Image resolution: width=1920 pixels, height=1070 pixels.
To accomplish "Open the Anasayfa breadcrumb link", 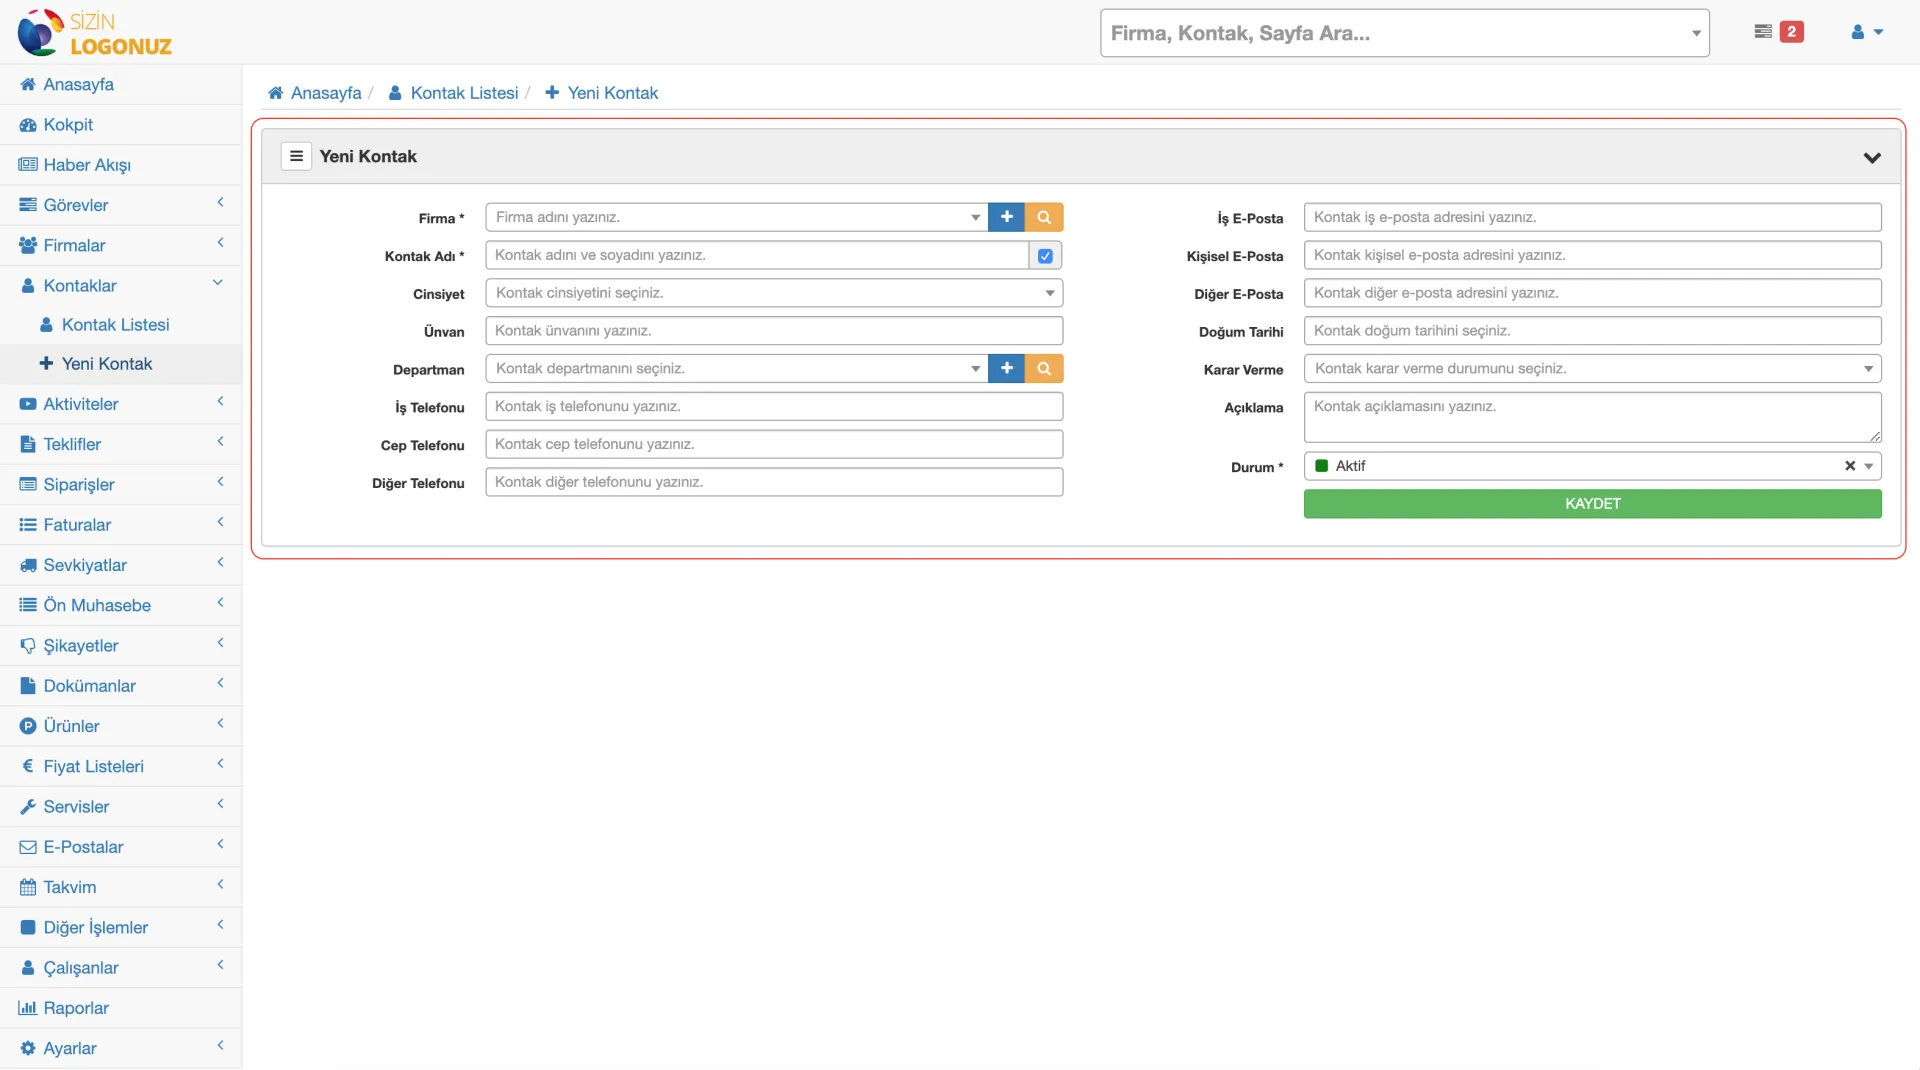I will tap(324, 92).
